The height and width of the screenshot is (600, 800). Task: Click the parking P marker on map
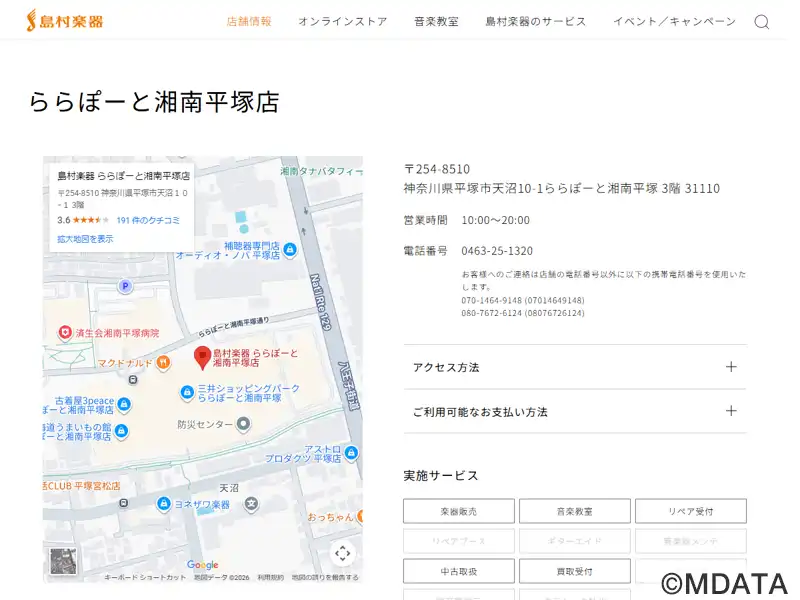coord(126,286)
